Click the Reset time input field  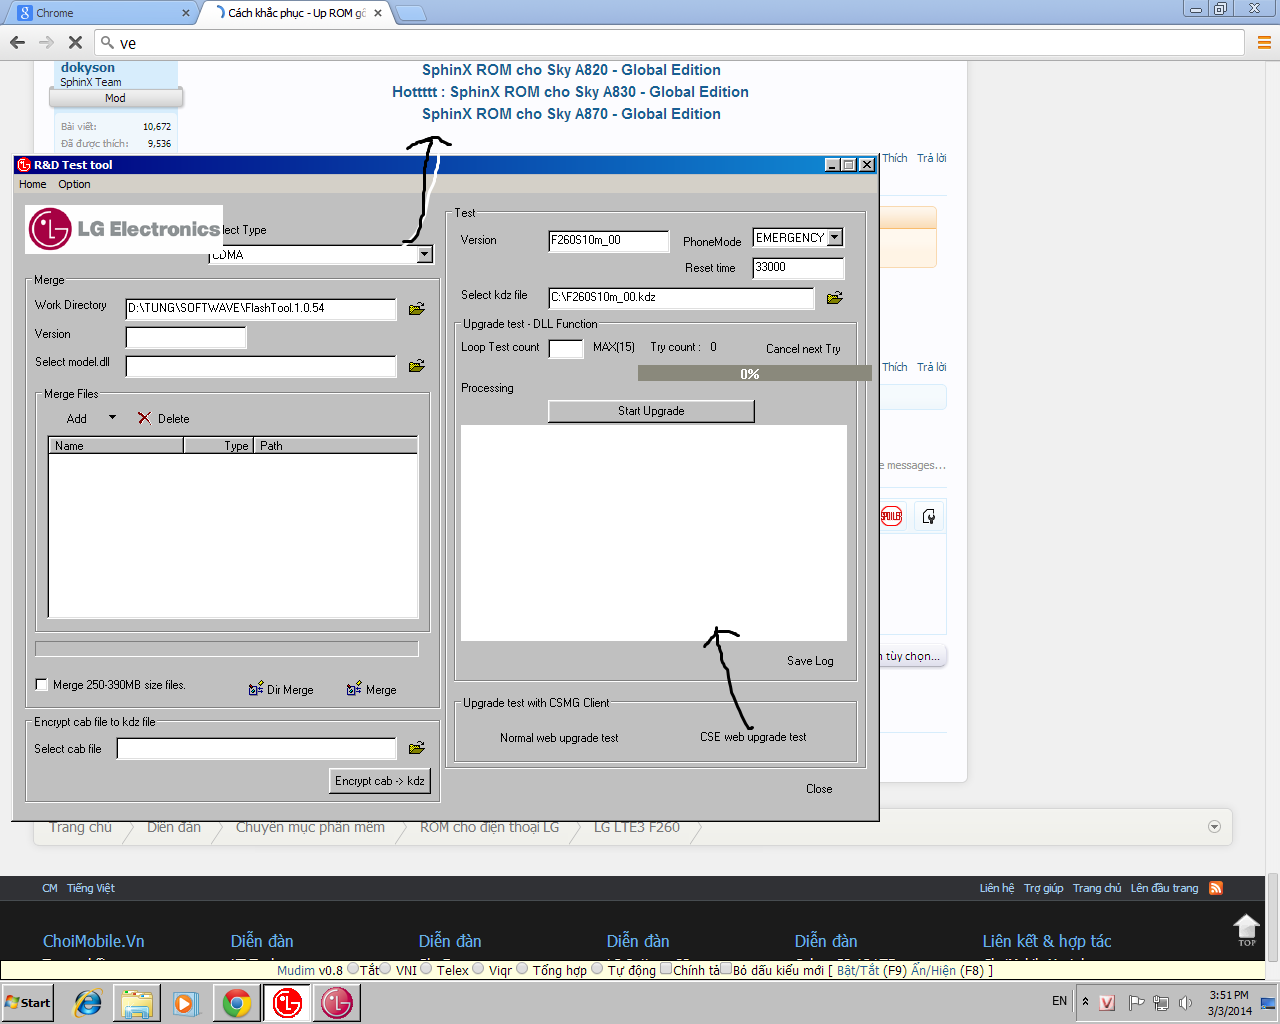click(x=797, y=268)
